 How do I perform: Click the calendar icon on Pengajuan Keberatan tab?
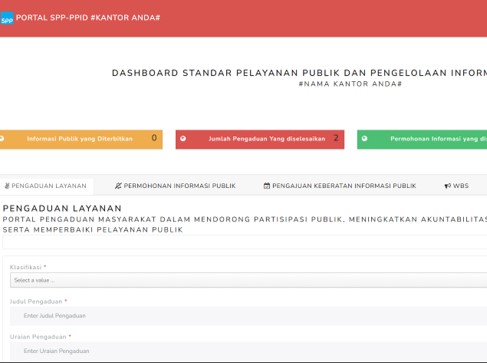[267, 186]
